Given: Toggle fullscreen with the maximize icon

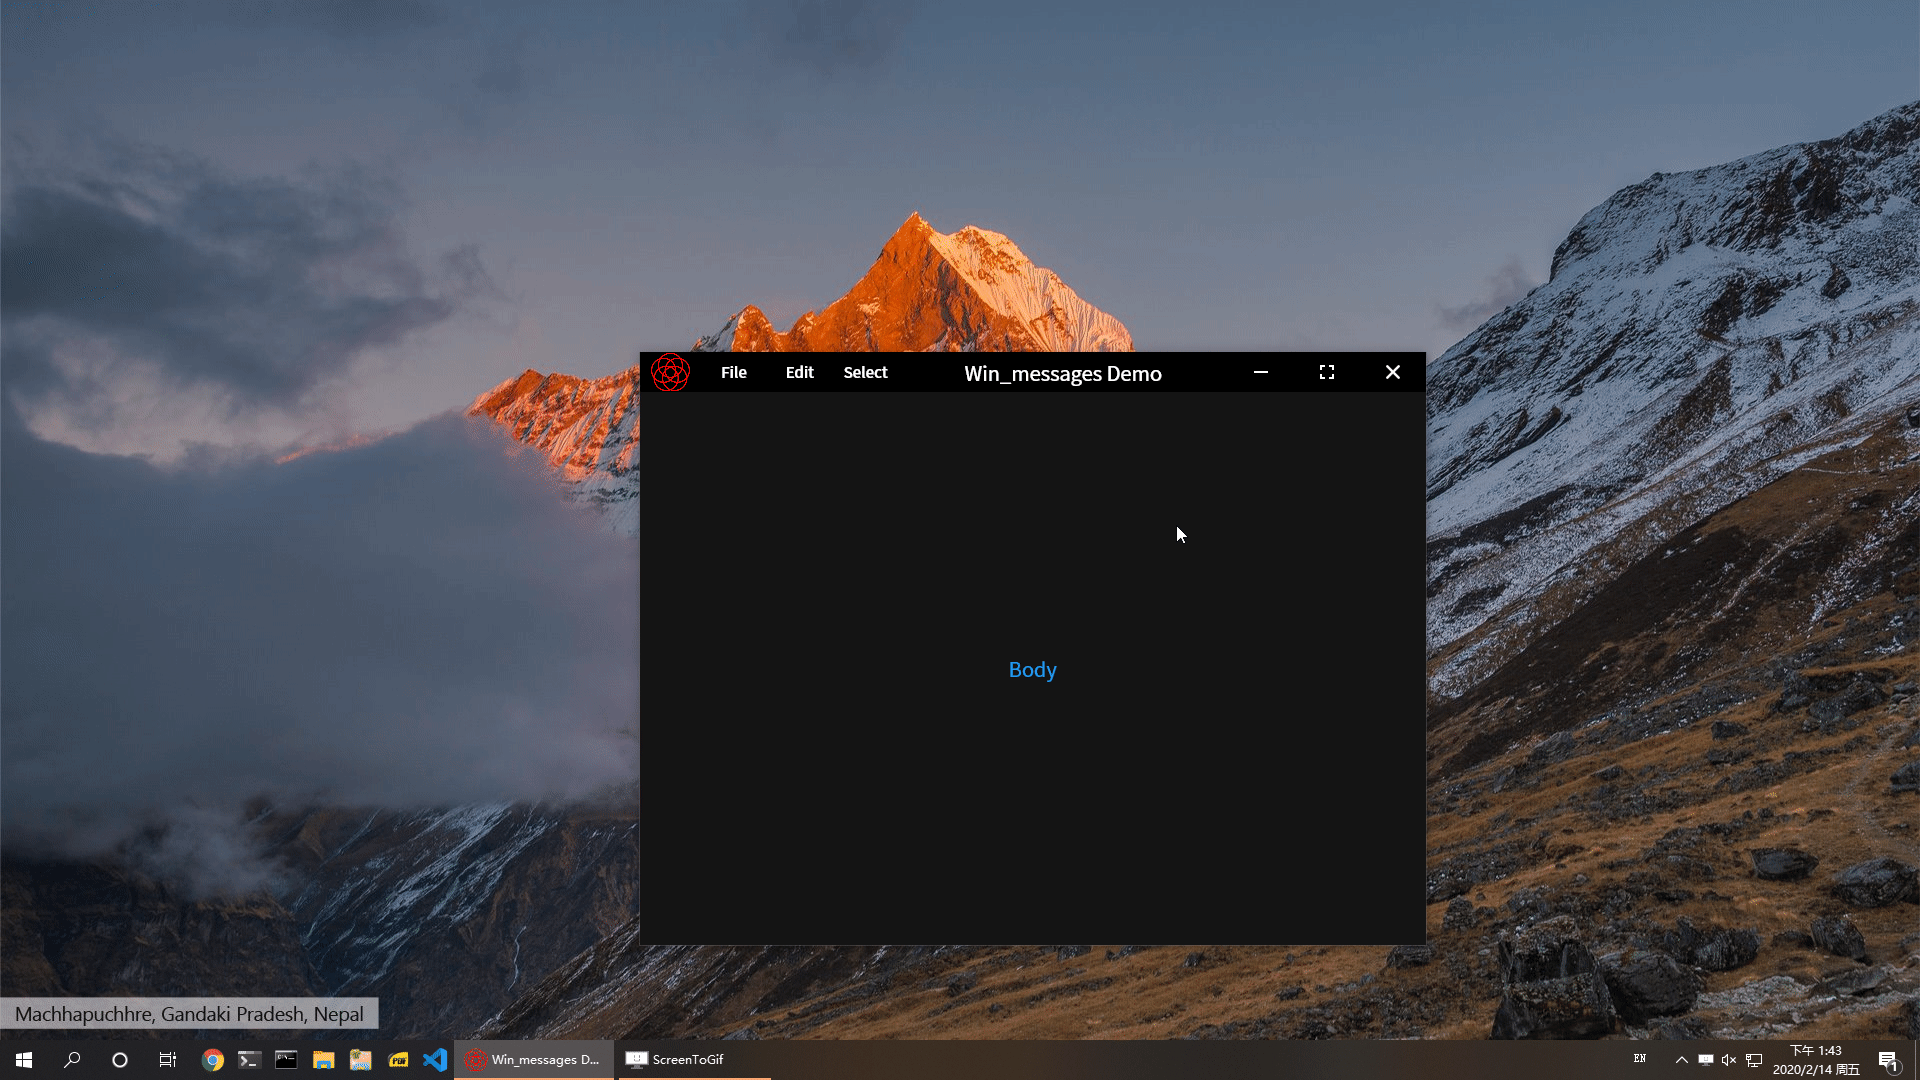Looking at the screenshot, I should click(1326, 372).
